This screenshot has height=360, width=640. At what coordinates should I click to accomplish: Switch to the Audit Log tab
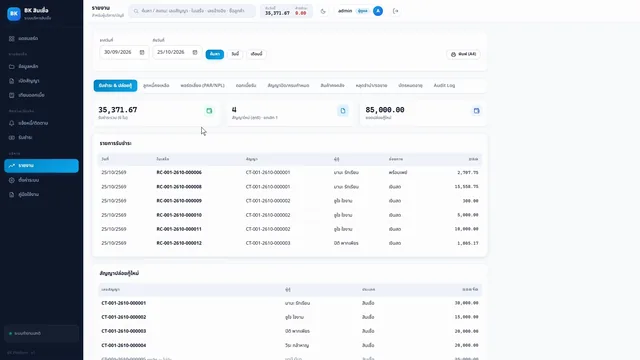(x=444, y=85)
